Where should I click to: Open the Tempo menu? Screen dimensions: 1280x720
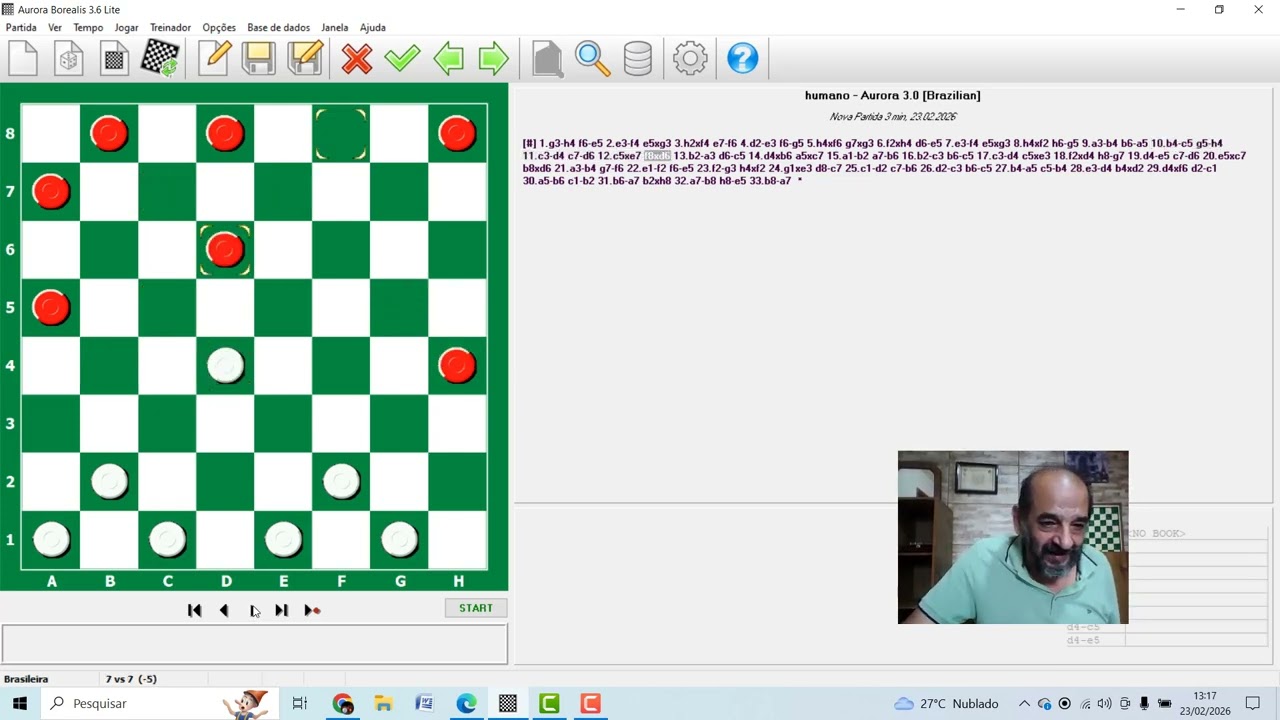(x=88, y=27)
